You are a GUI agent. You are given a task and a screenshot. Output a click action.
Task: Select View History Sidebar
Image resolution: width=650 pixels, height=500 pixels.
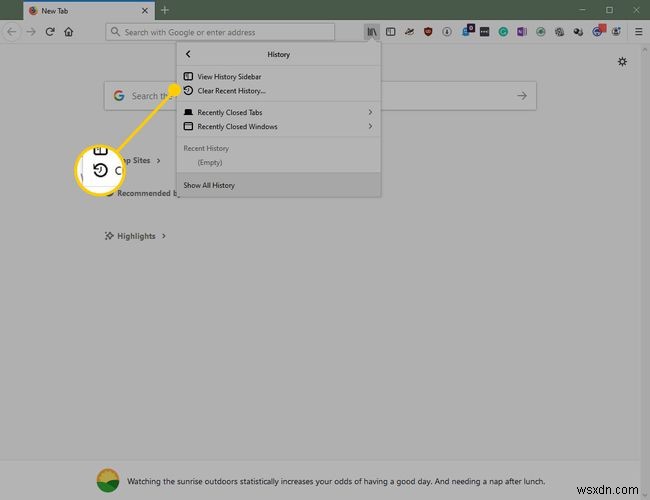click(x=279, y=77)
